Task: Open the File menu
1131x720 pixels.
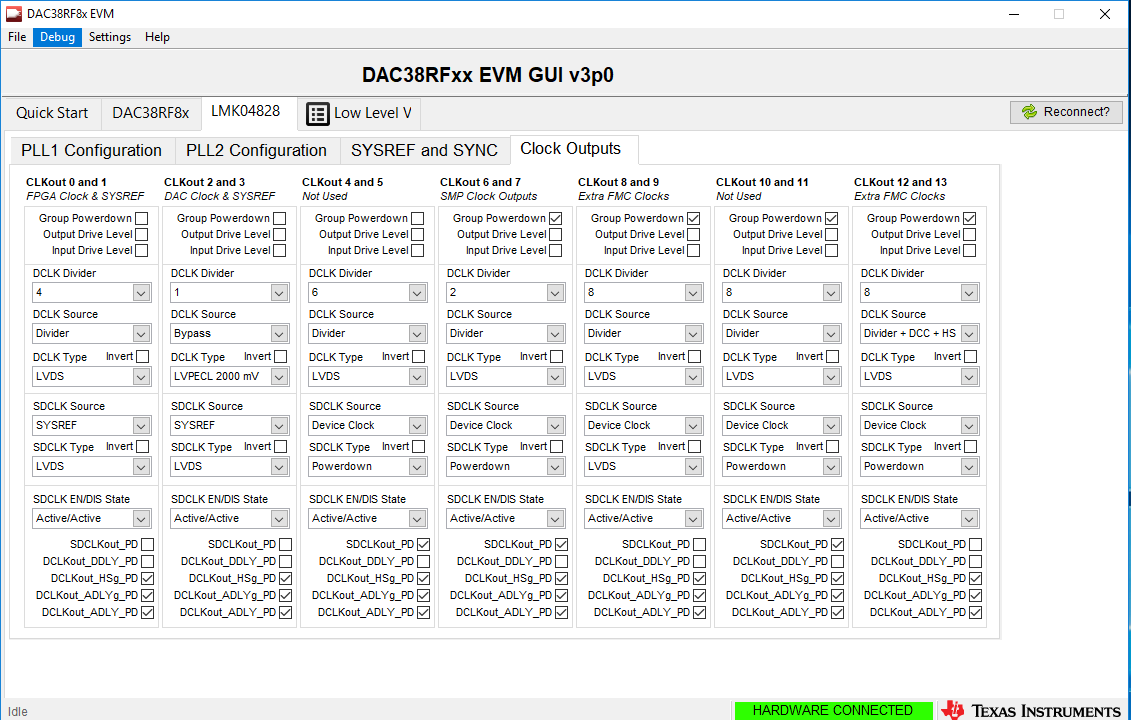Action: 17,37
